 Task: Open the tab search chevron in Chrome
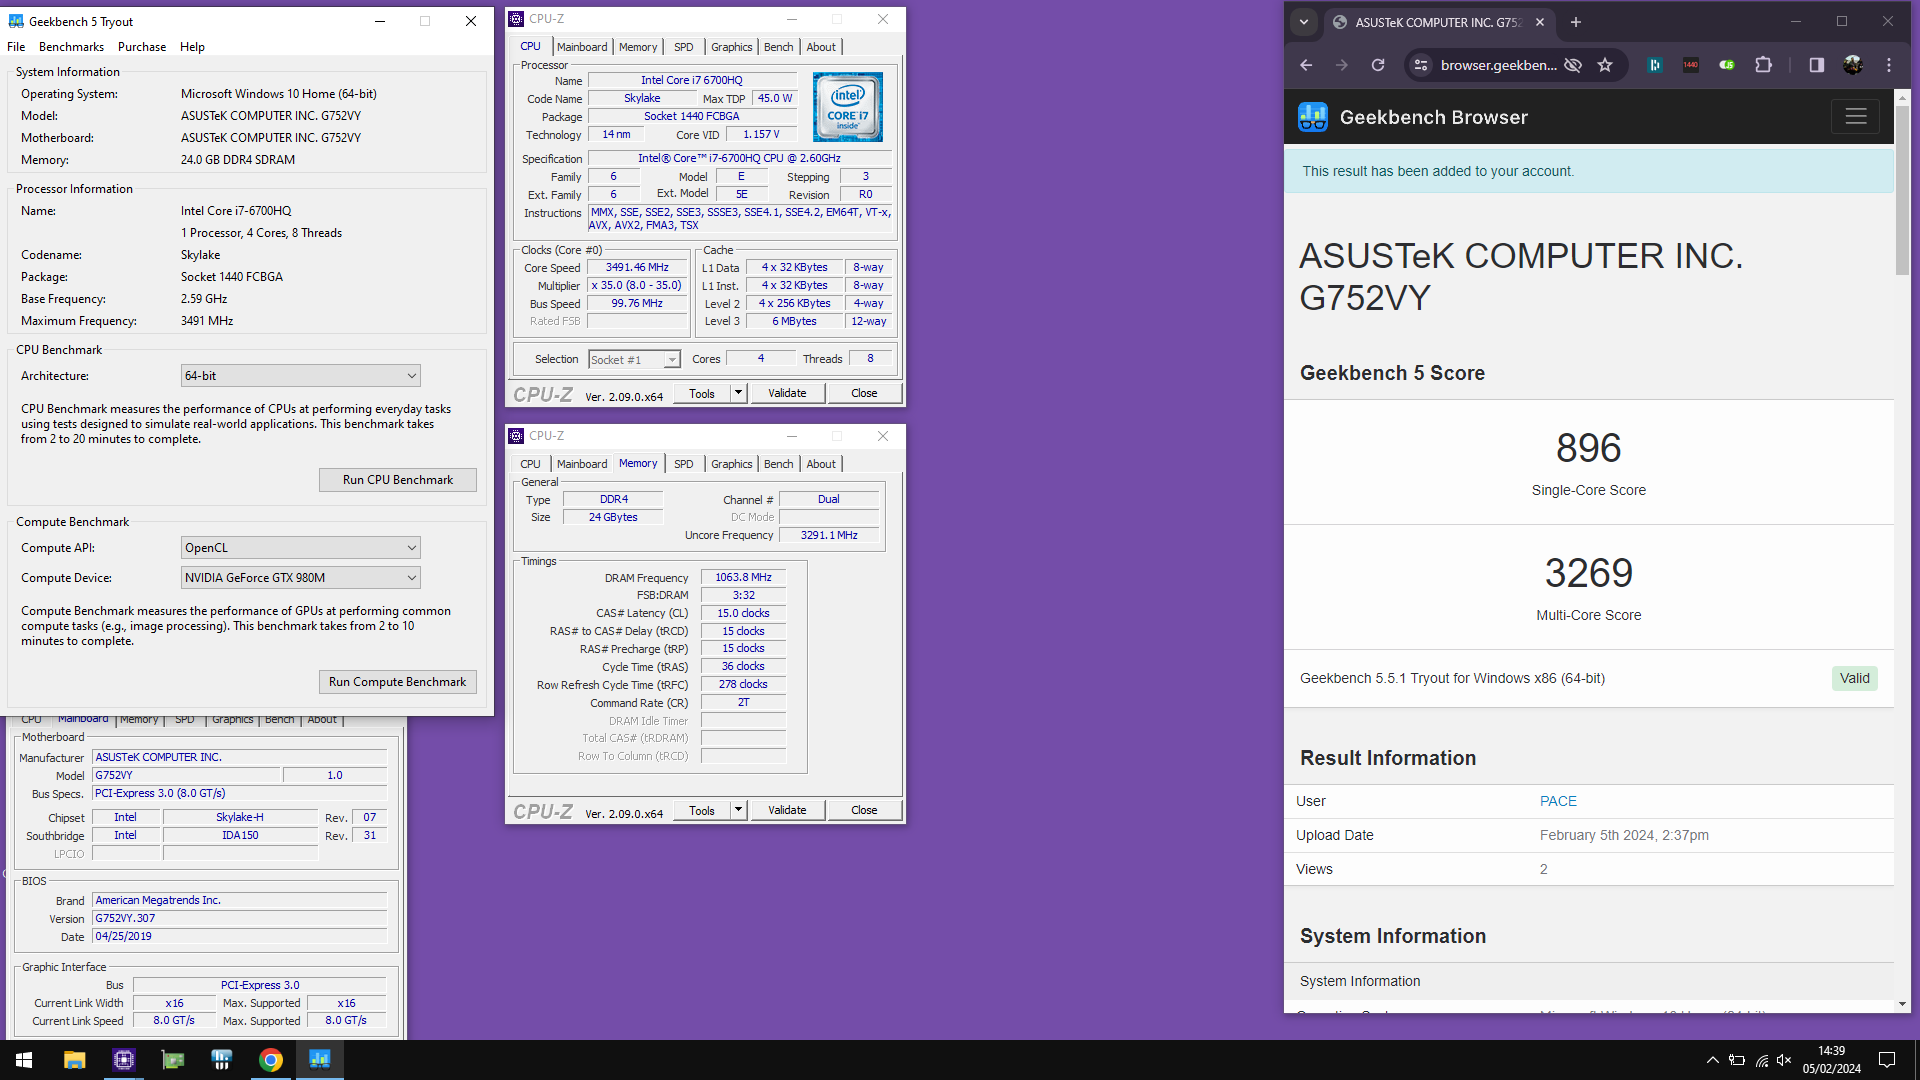click(x=1303, y=22)
